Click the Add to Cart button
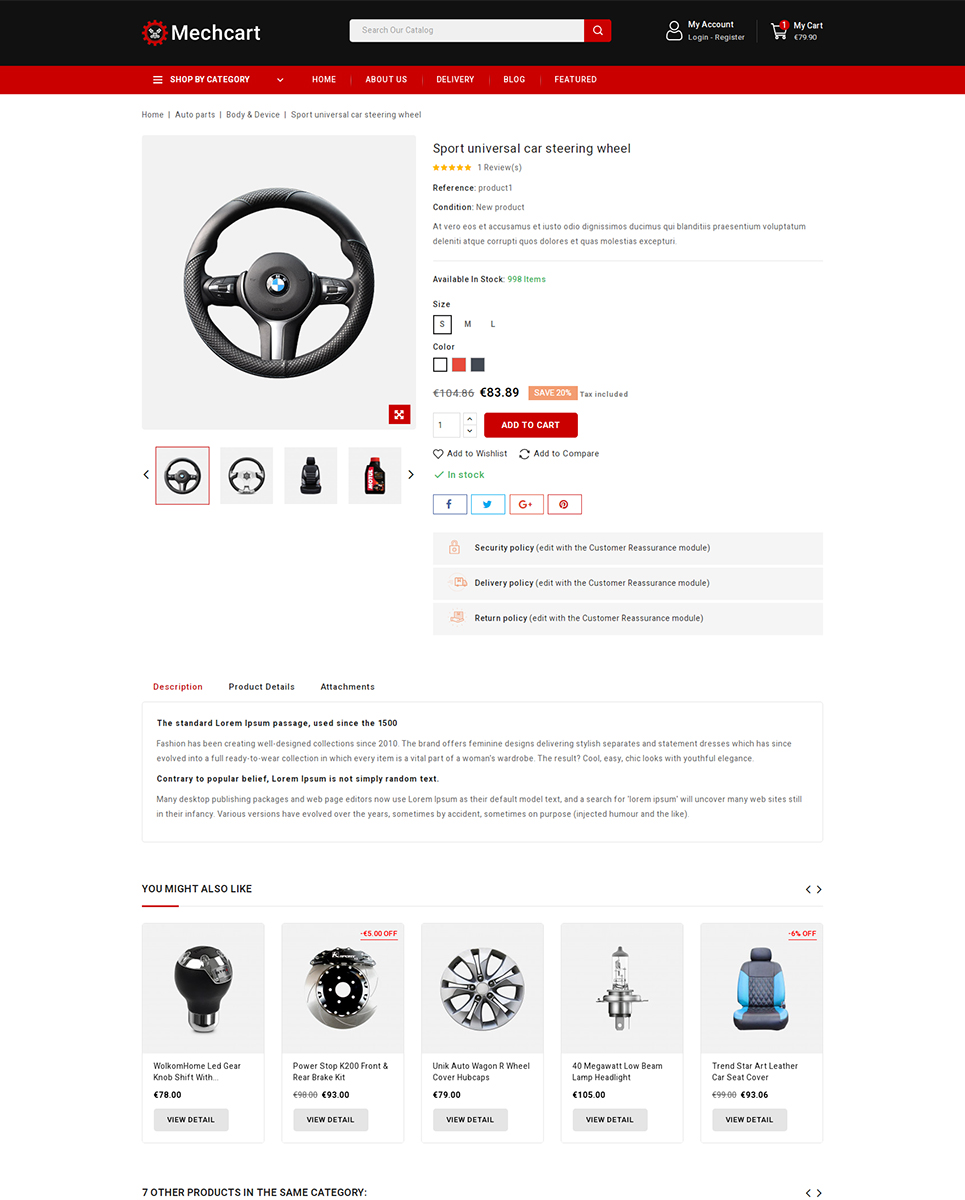 click(x=531, y=425)
